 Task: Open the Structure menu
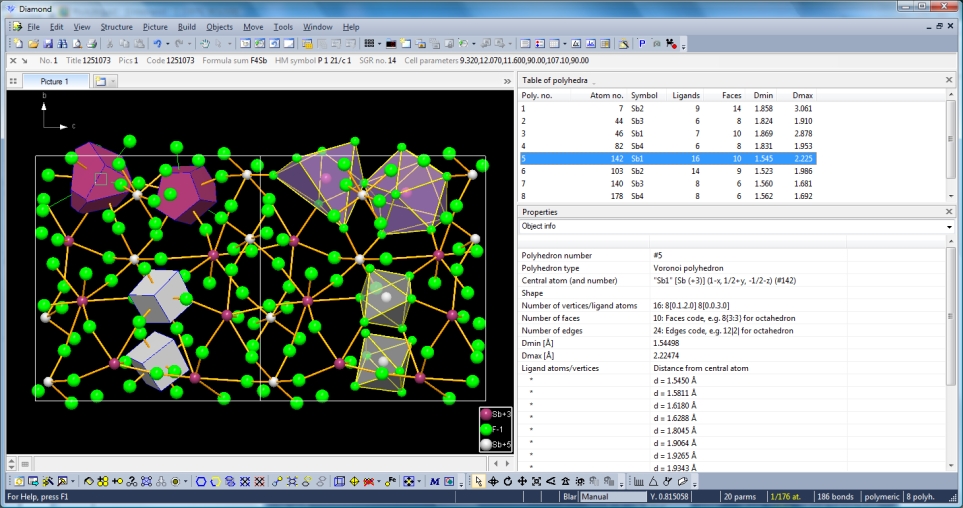[x=116, y=27]
